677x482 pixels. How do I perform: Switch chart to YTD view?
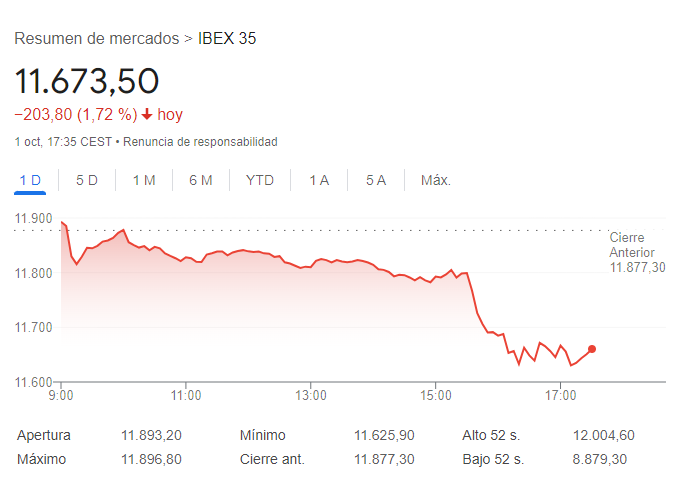(260, 180)
